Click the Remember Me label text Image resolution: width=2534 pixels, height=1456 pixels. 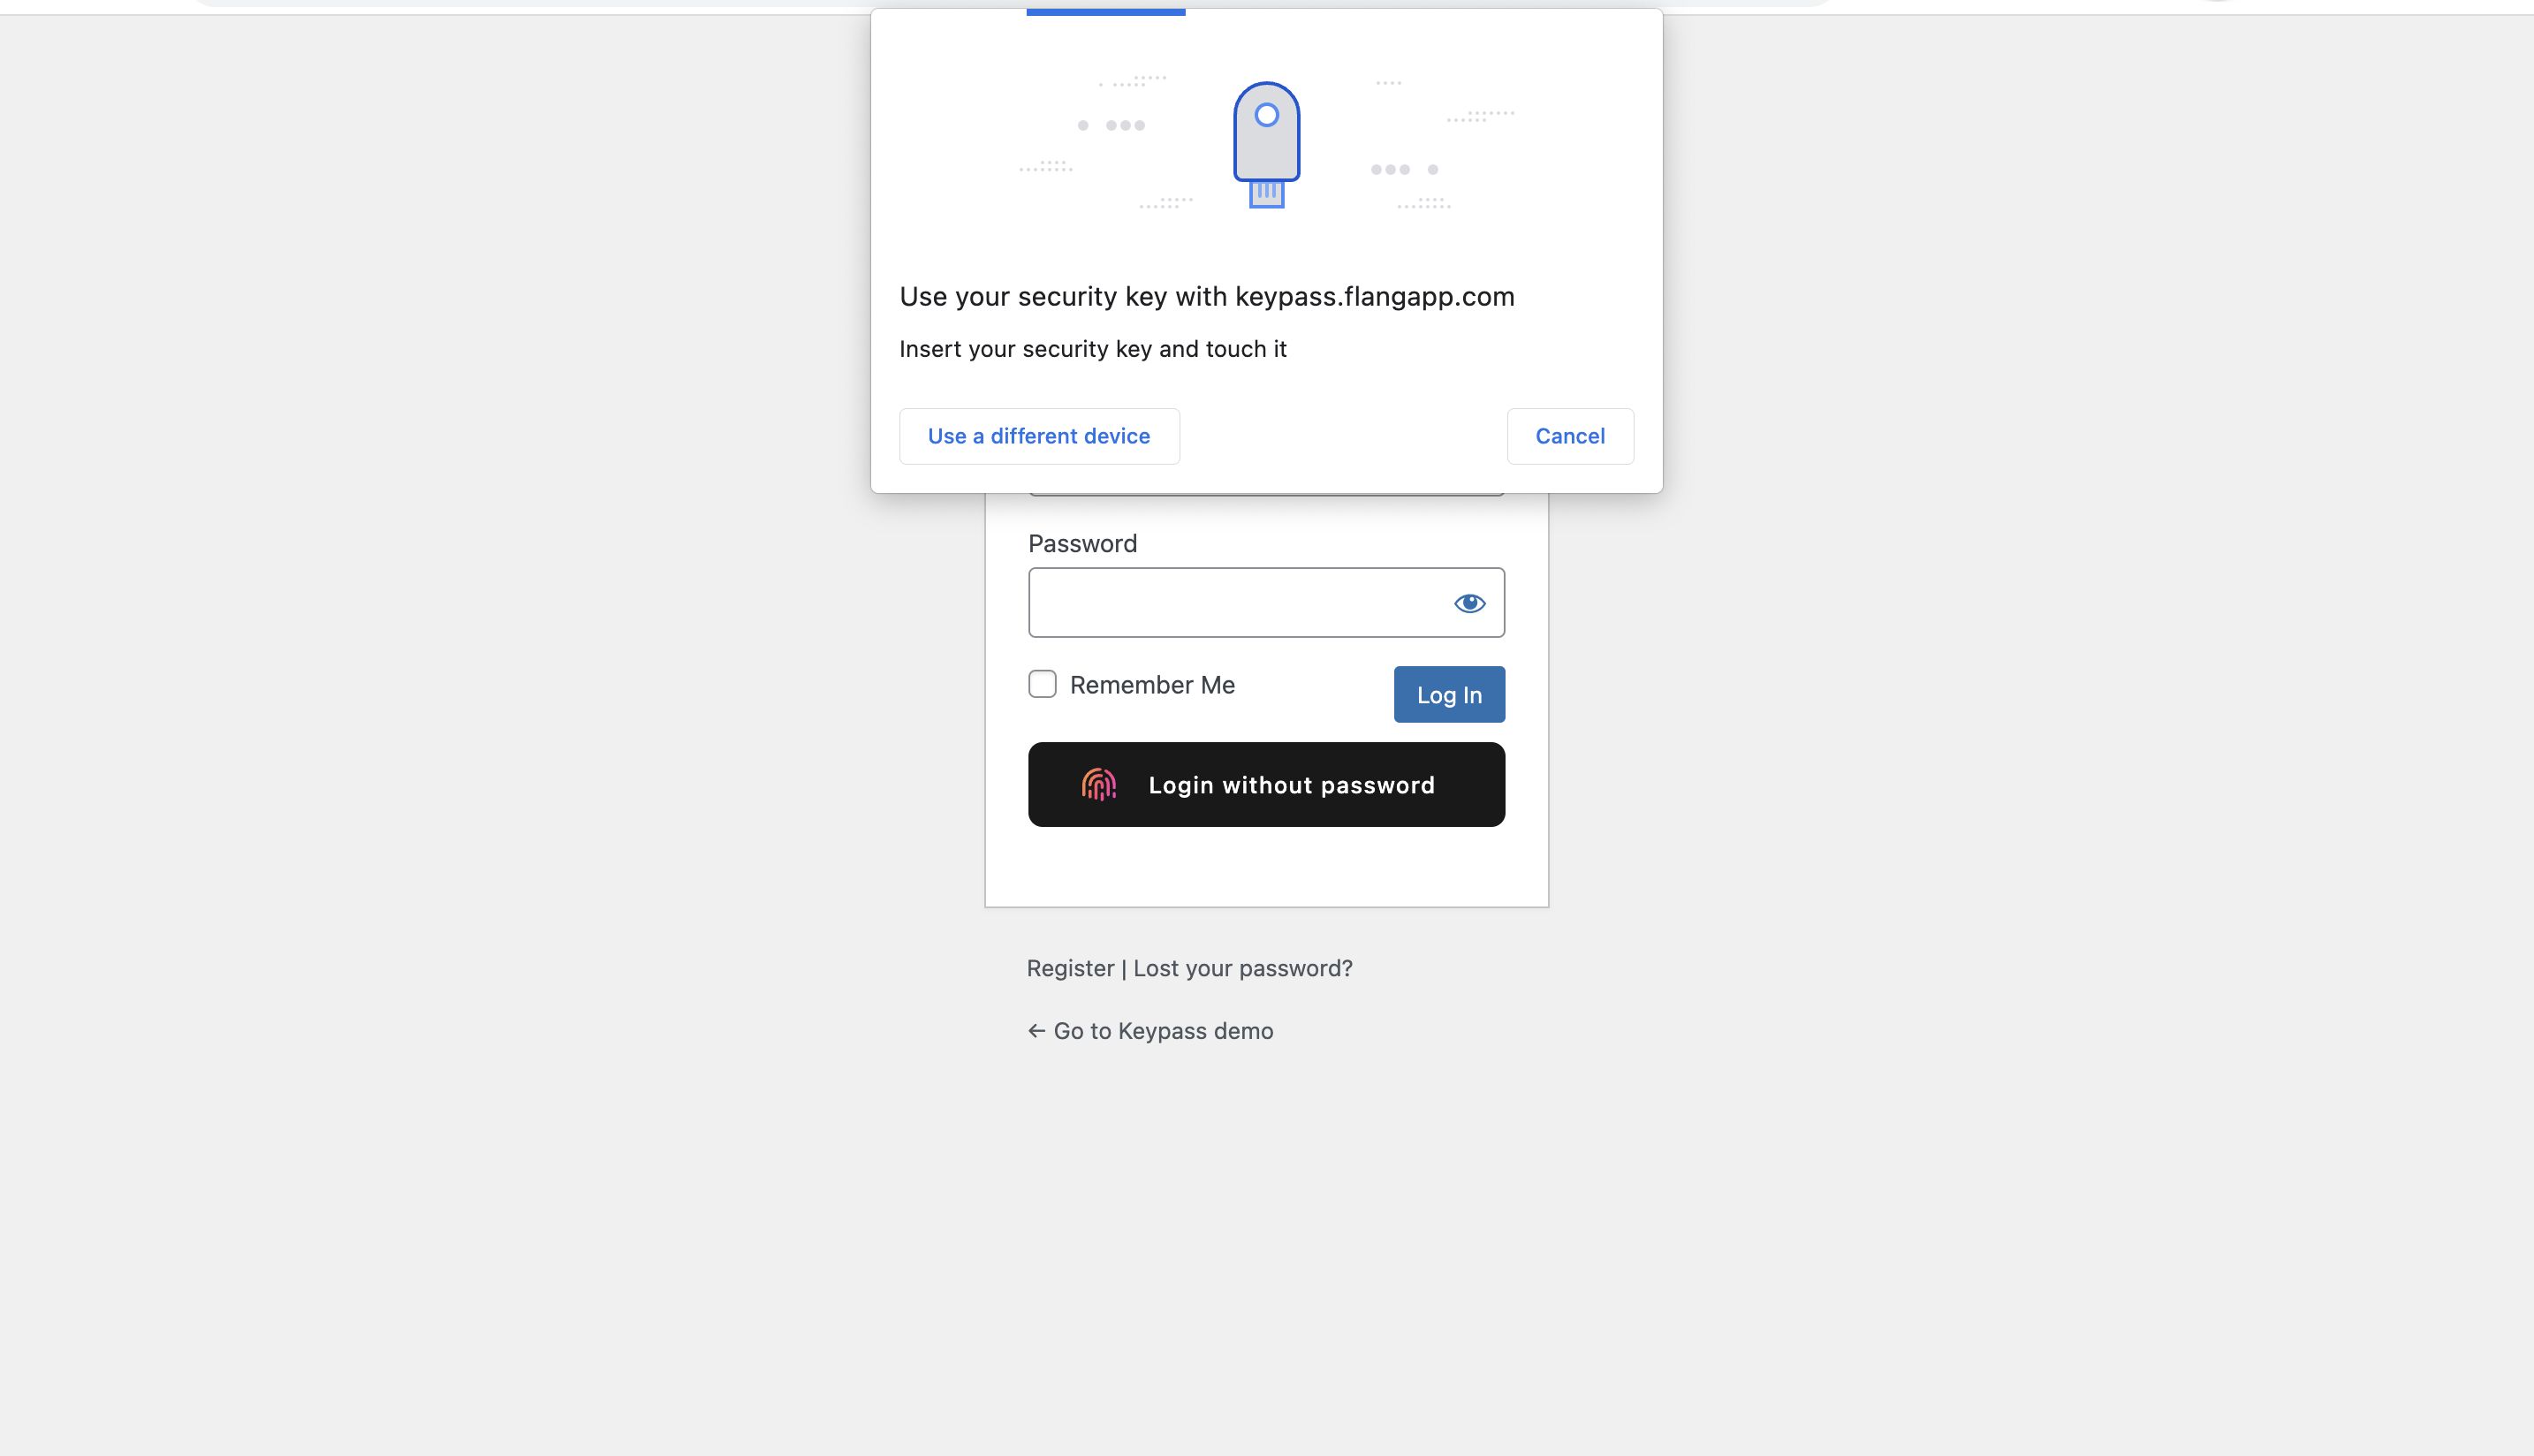[x=1152, y=685]
